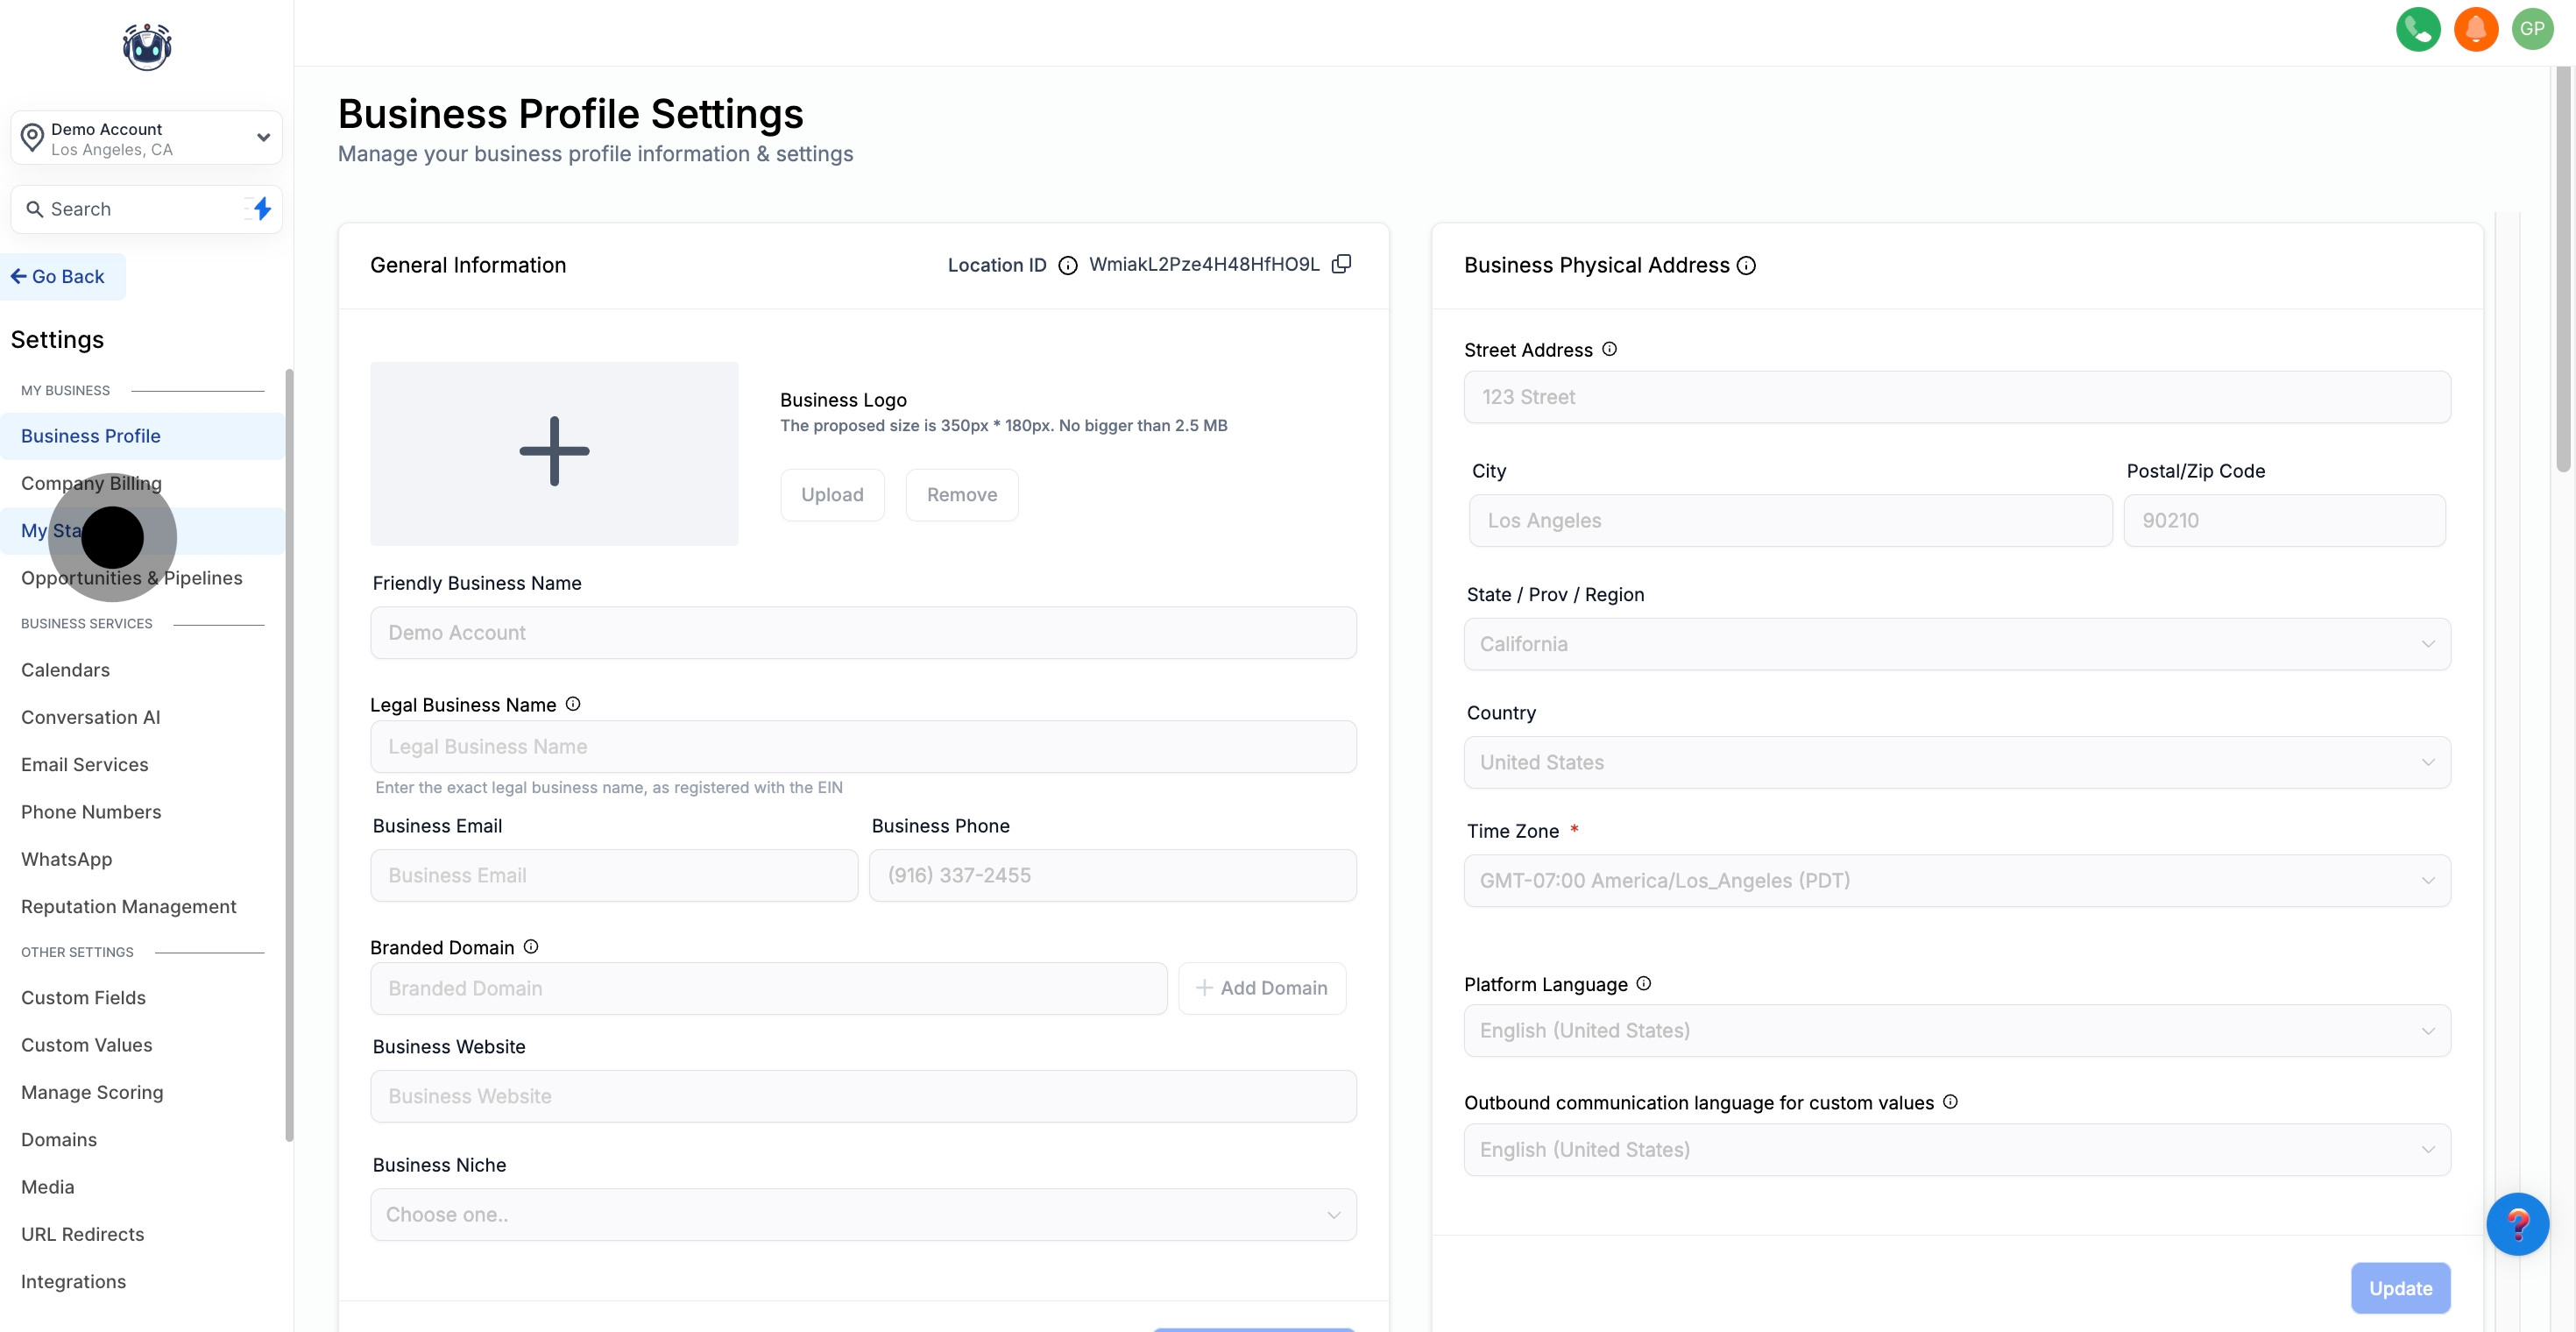Go to Phone Numbers settings

pos(91,812)
